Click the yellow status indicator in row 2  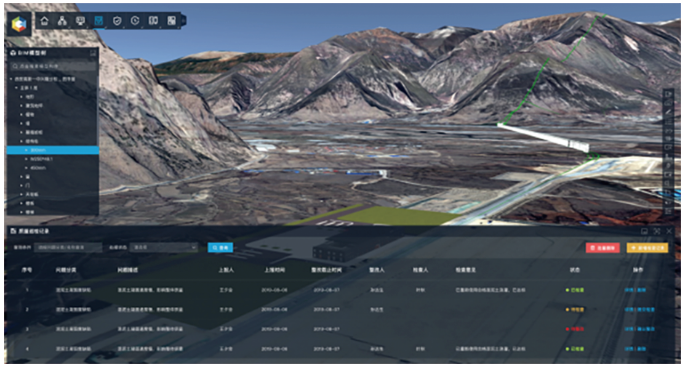tap(574, 310)
